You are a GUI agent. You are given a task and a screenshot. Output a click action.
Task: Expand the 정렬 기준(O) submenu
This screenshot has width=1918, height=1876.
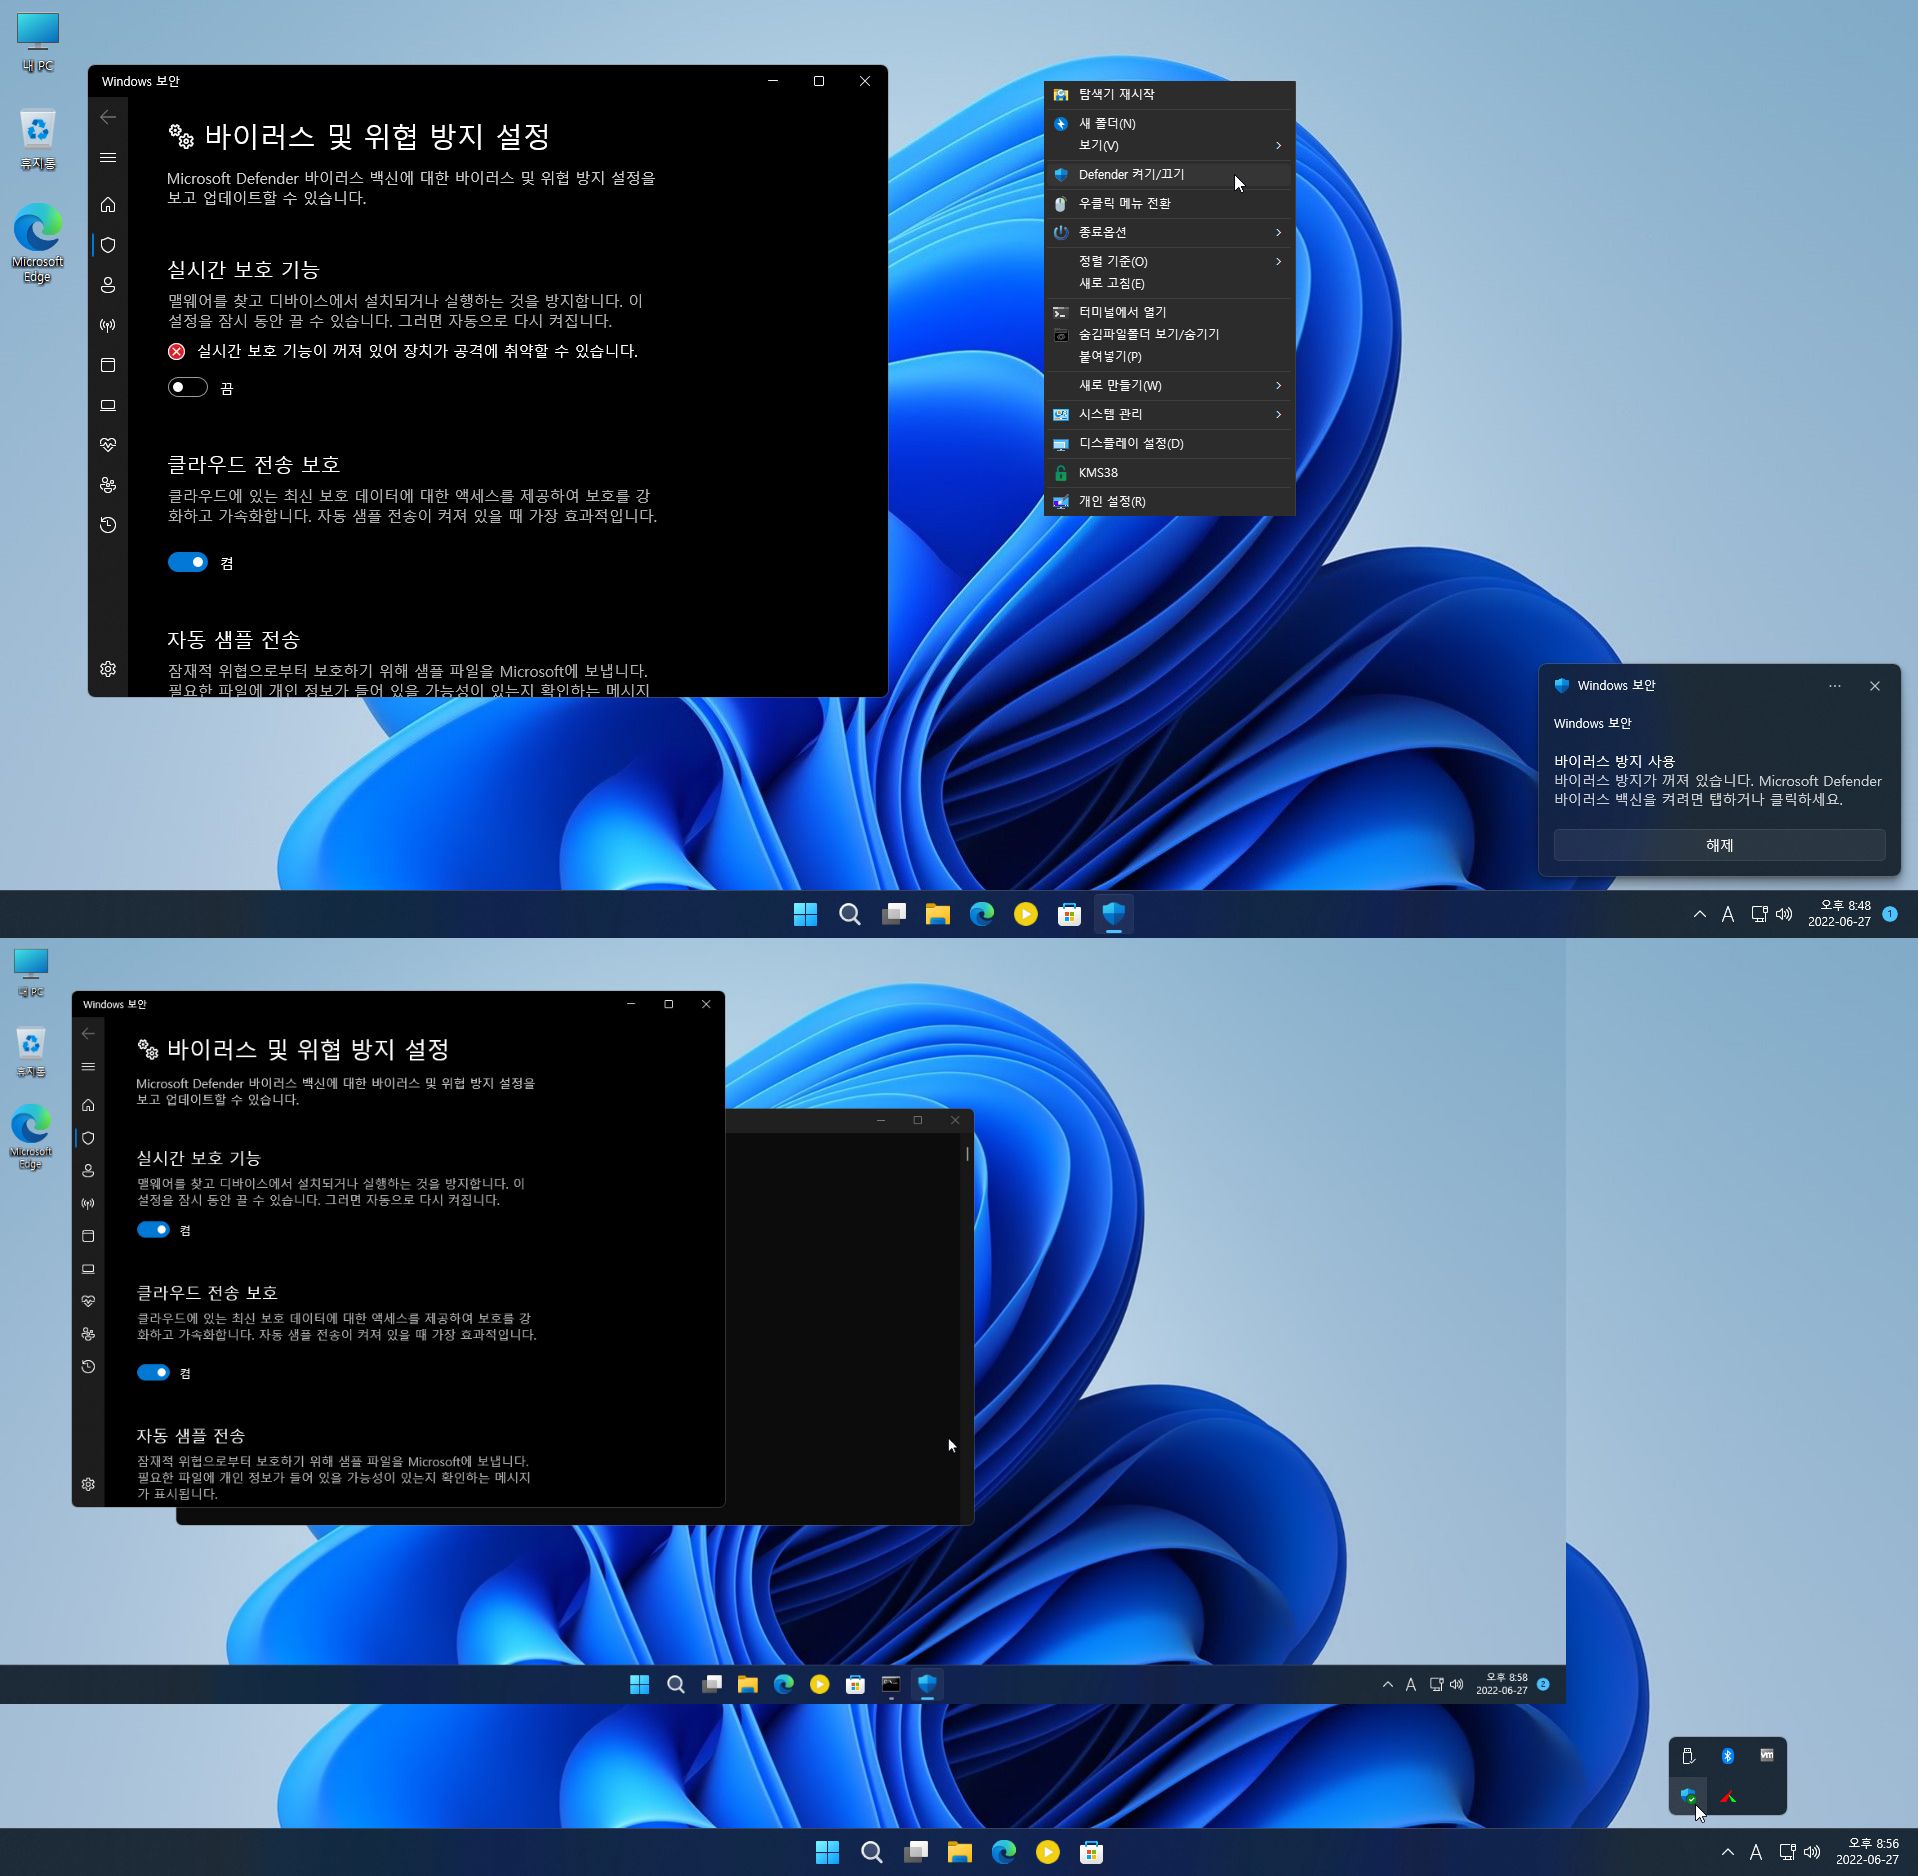[x=1169, y=261]
